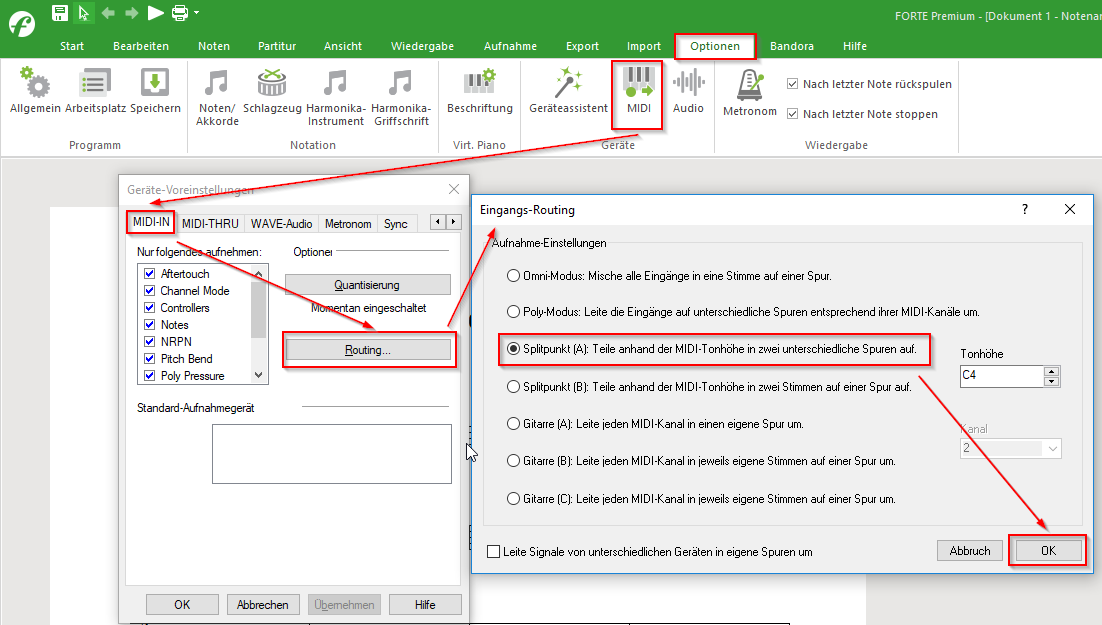The image size is (1102, 625).
Task: Start playback with the play triangle icon
Action: coord(155,13)
